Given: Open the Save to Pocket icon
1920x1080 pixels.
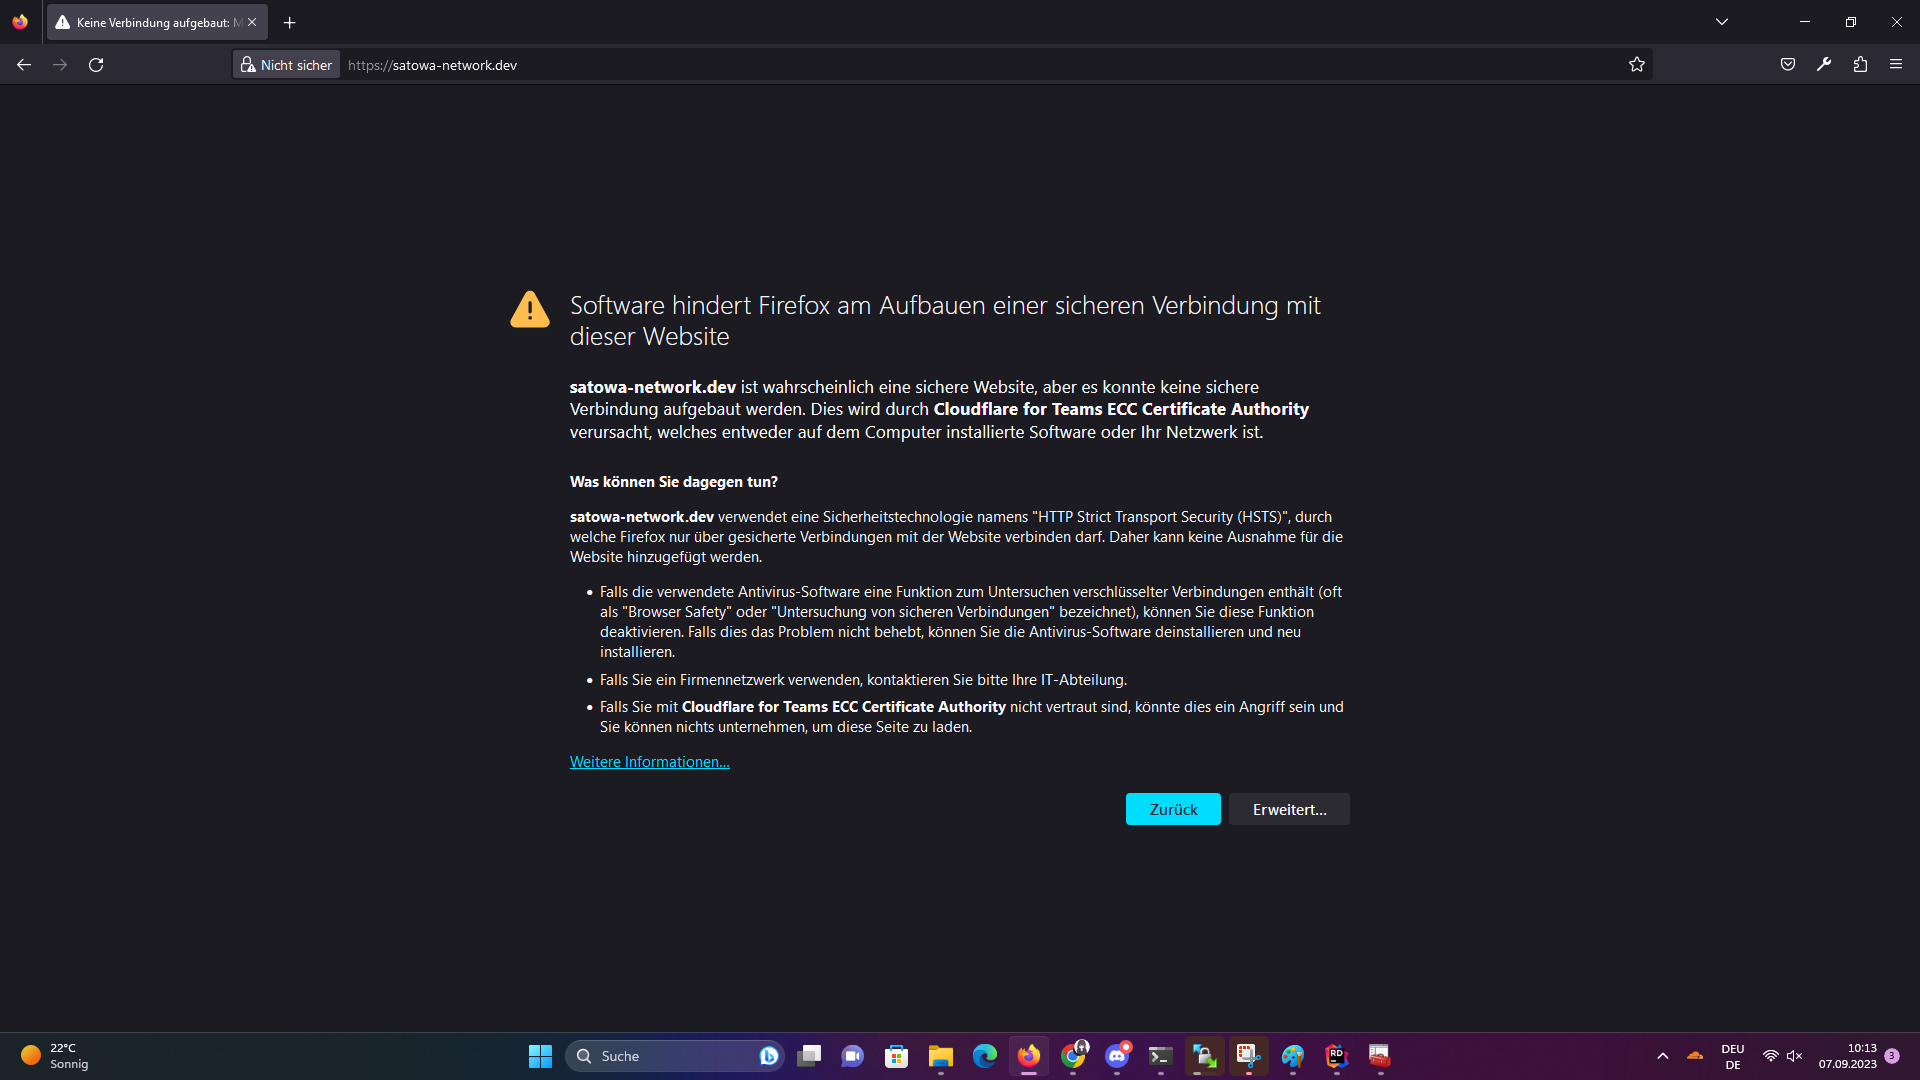Looking at the screenshot, I should [x=1788, y=65].
